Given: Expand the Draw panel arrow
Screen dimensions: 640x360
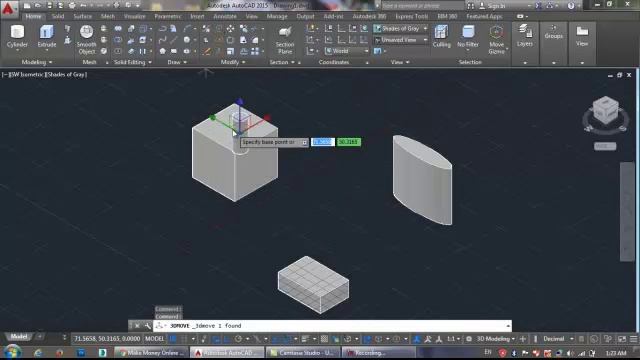Looking at the screenshot, I should coord(185,62).
